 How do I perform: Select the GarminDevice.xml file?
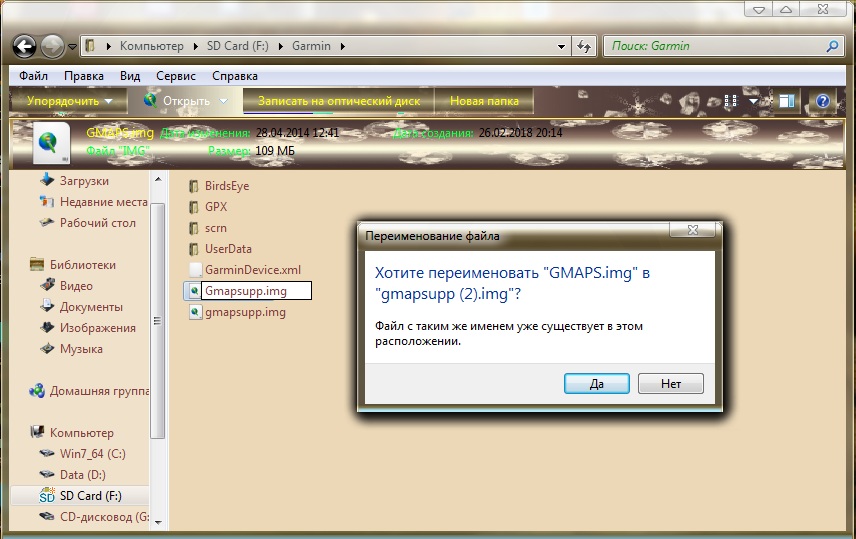252,270
